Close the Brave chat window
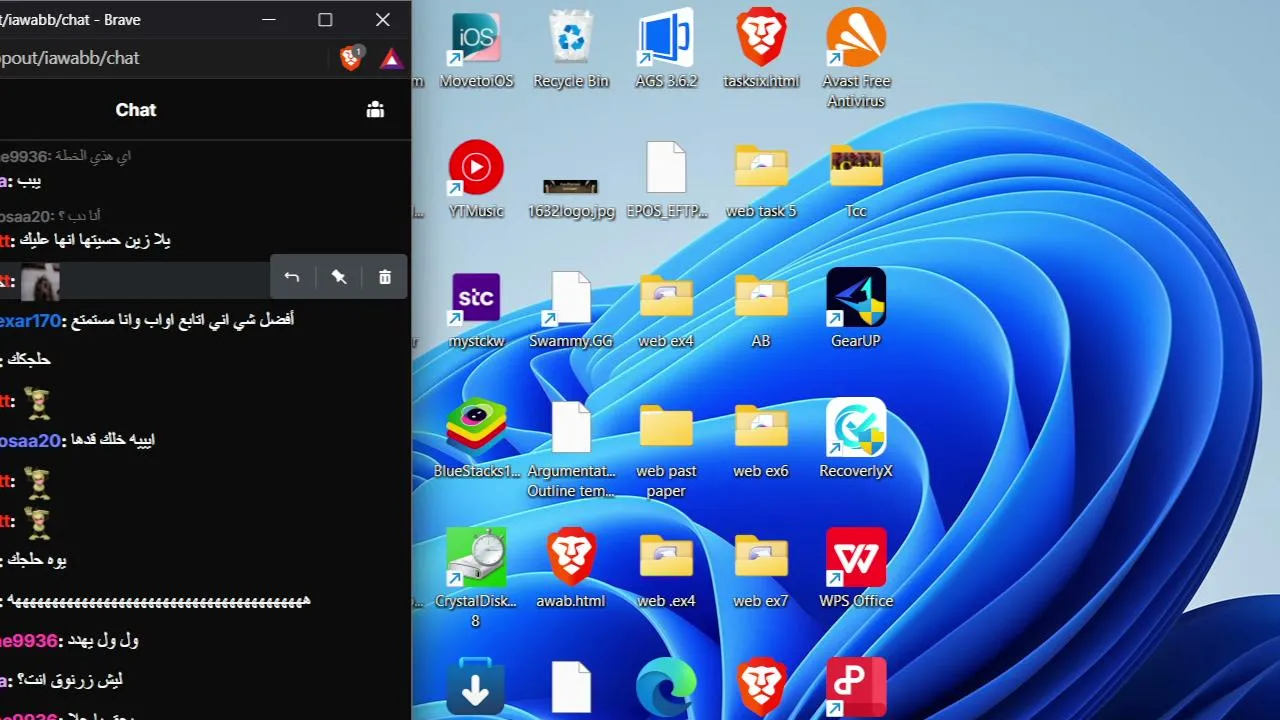This screenshot has height=720, width=1280. pos(383,20)
